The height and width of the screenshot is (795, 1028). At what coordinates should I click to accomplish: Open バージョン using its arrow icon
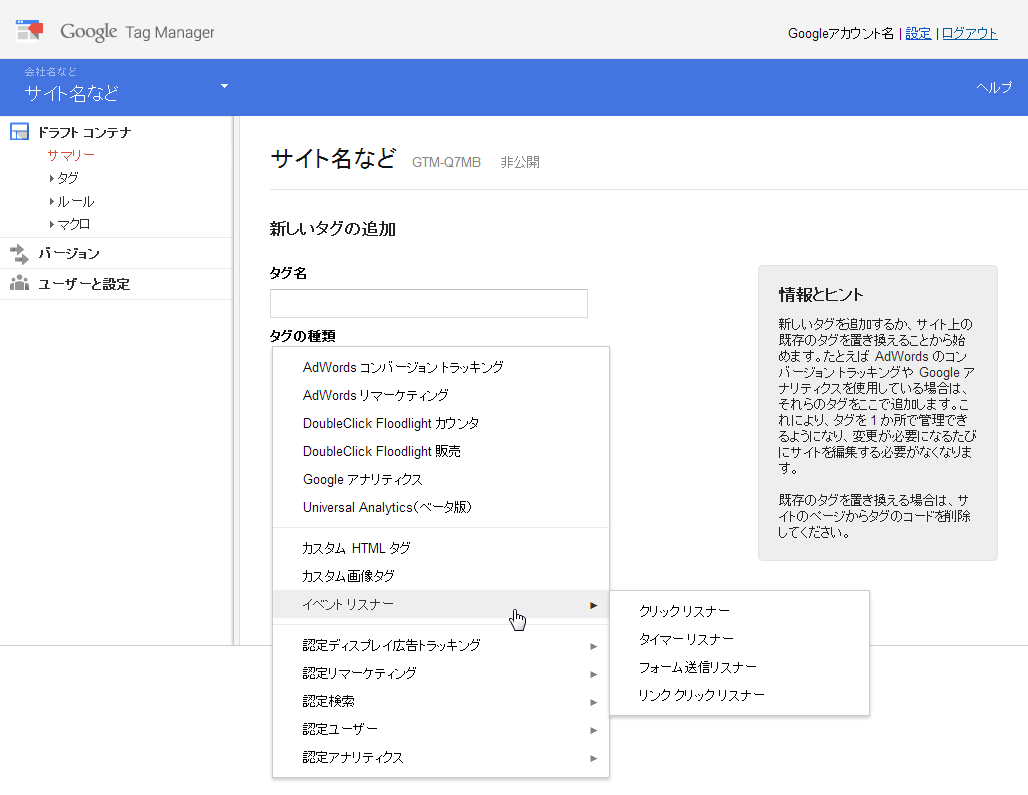tap(18, 254)
